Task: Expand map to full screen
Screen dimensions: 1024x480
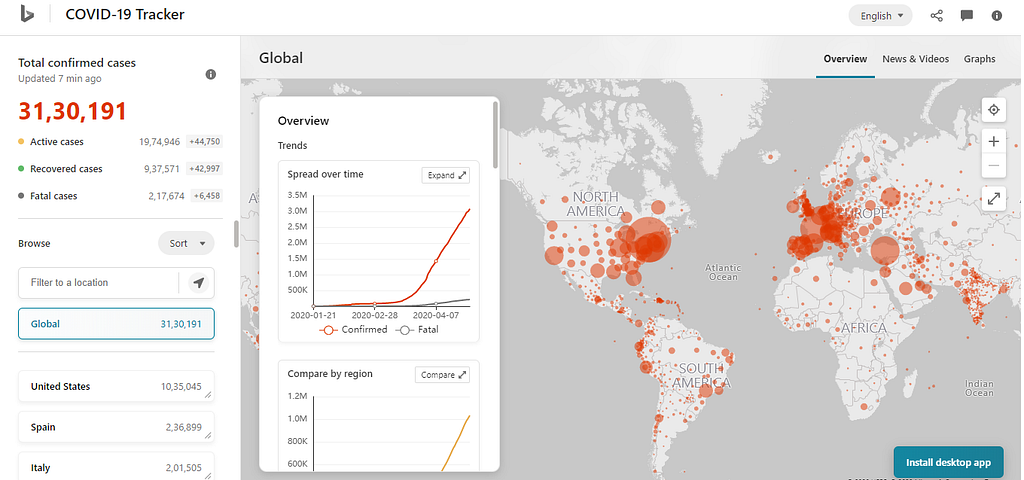Action: coord(994,199)
